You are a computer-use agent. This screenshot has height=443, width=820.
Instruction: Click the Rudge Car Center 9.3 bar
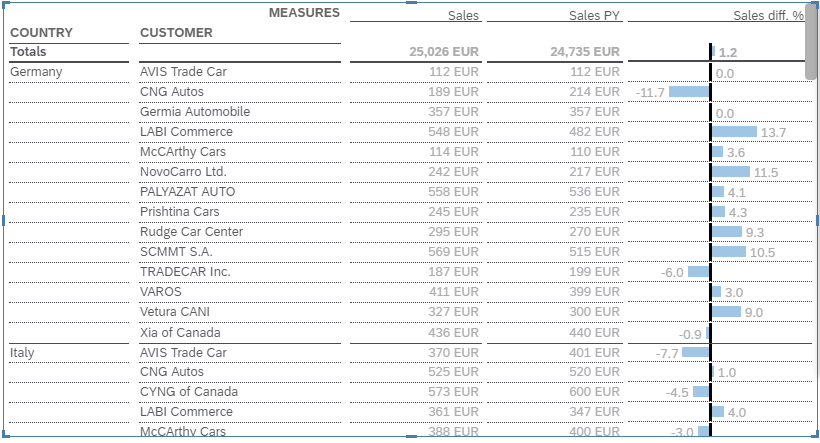[727, 232]
